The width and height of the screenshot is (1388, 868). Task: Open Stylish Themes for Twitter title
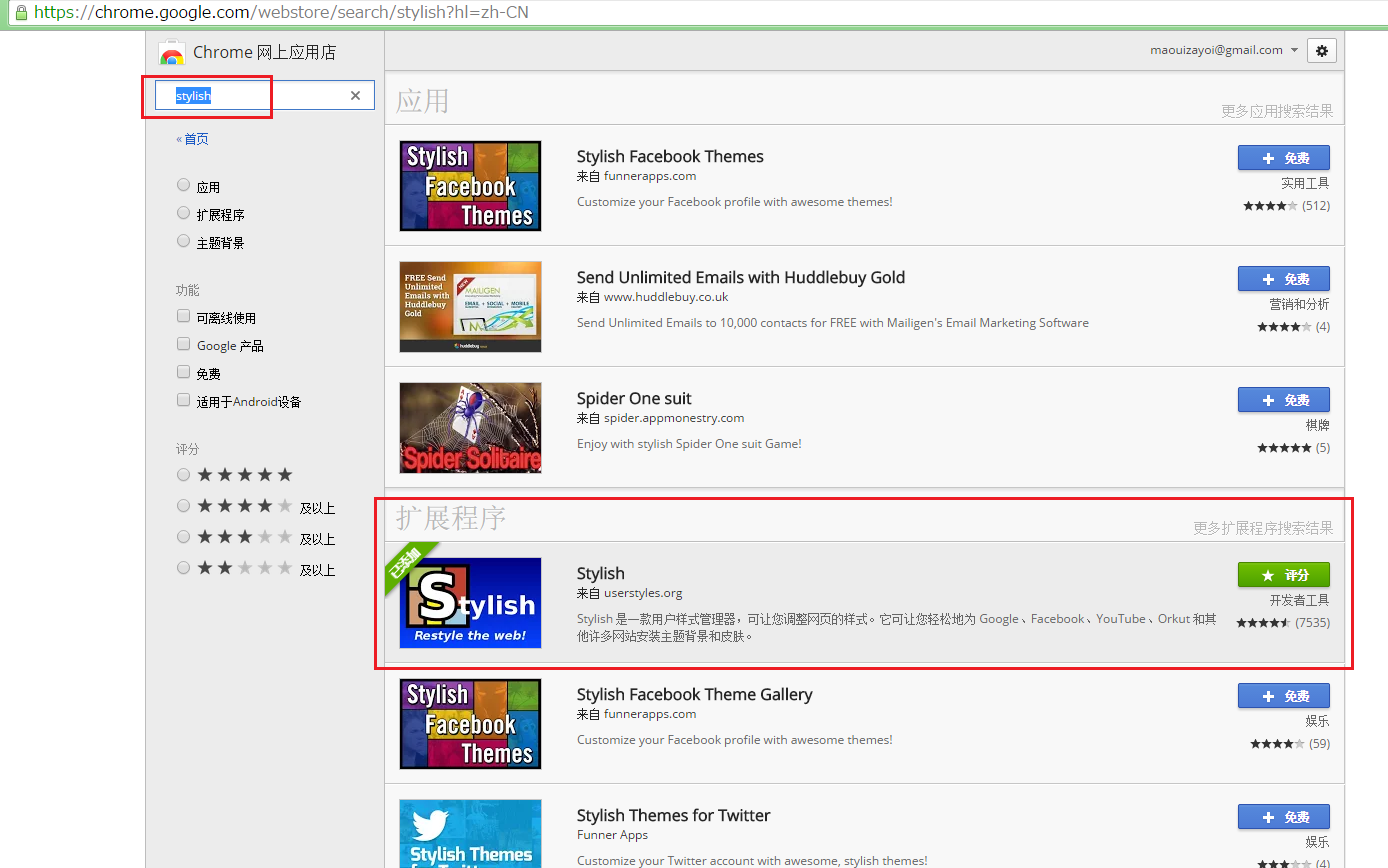tap(674, 815)
